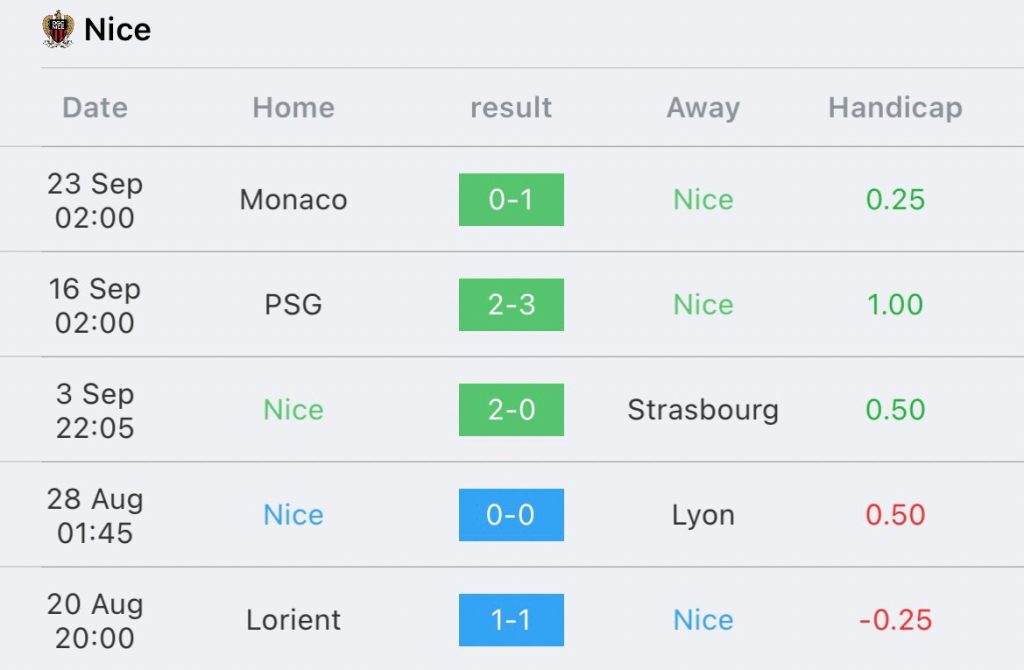
Task: Click the 1.00 handicap for PSG match
Action: [x=895, y=305]
